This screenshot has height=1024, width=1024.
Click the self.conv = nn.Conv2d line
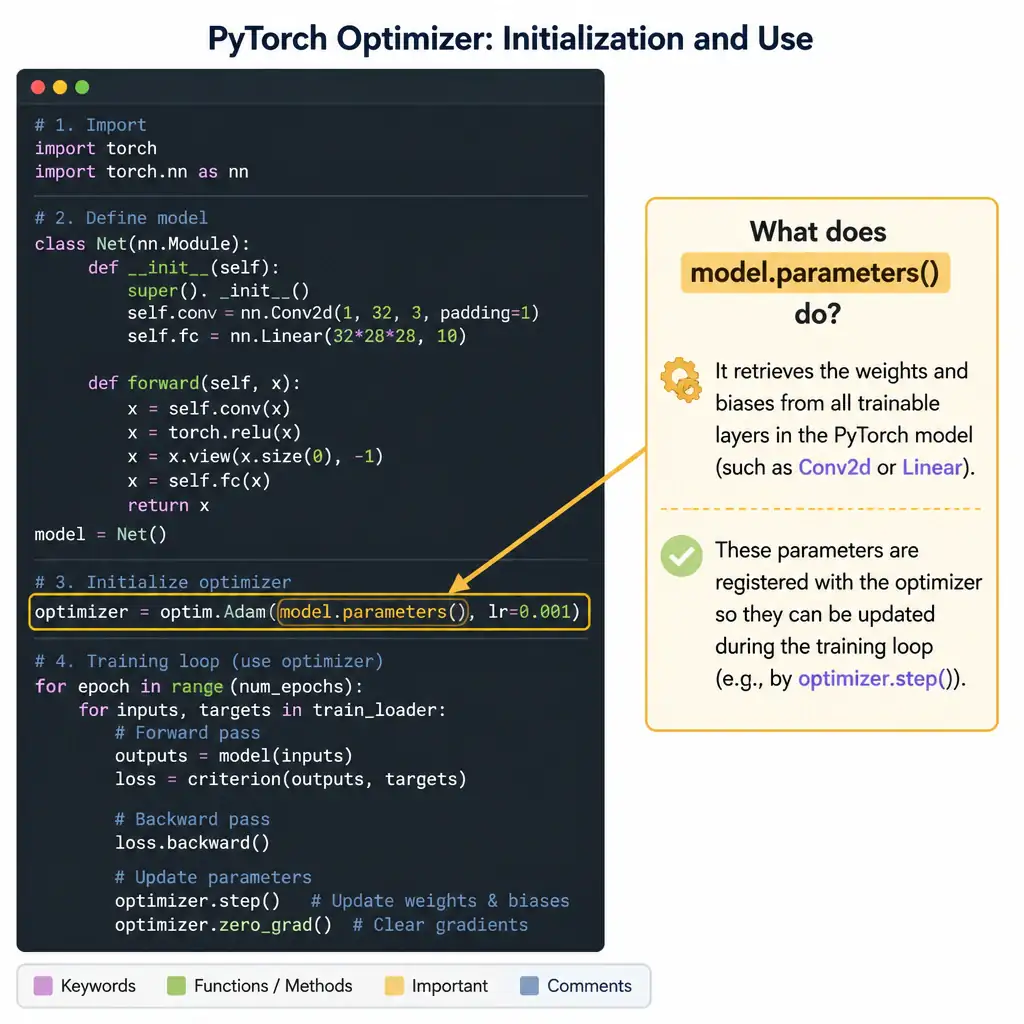point(333,313)
